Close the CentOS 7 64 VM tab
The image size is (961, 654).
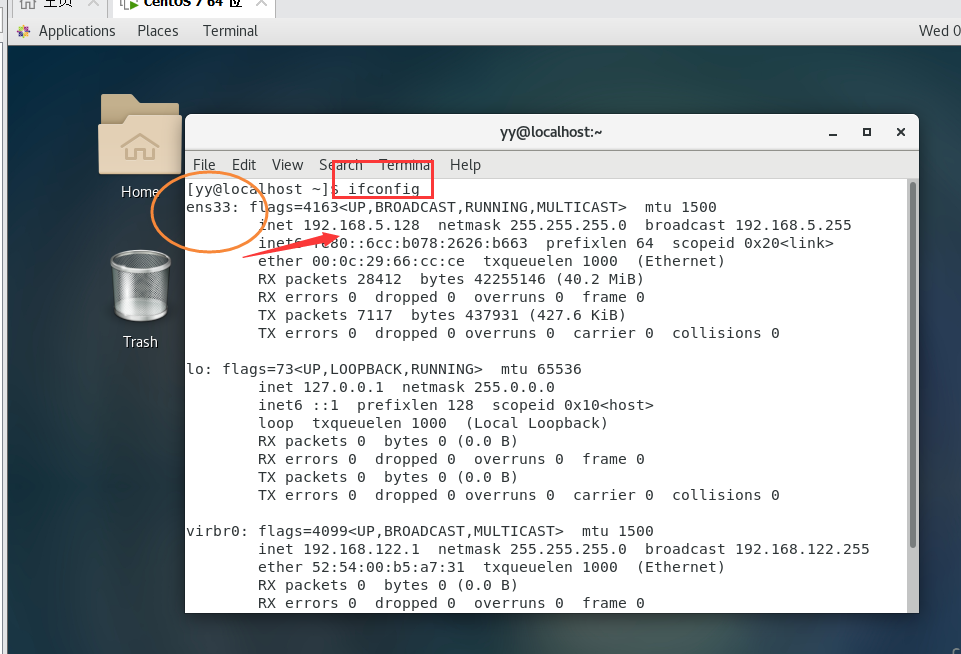click(261, 4)
